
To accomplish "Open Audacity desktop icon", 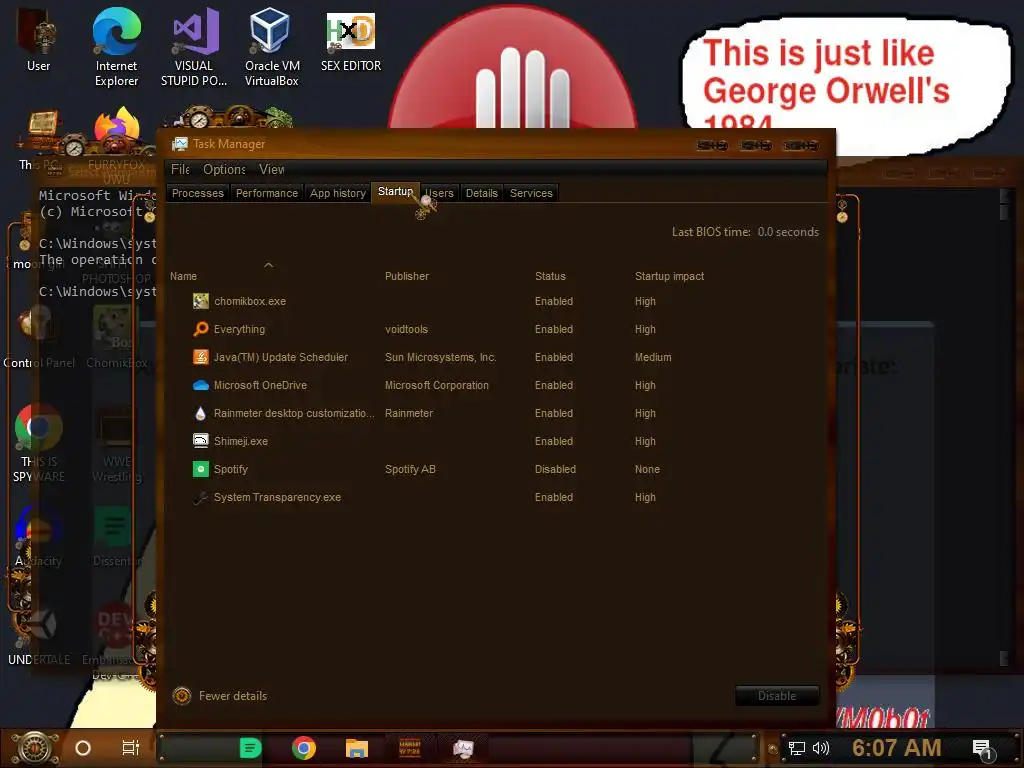I will (x=39, y=537).
